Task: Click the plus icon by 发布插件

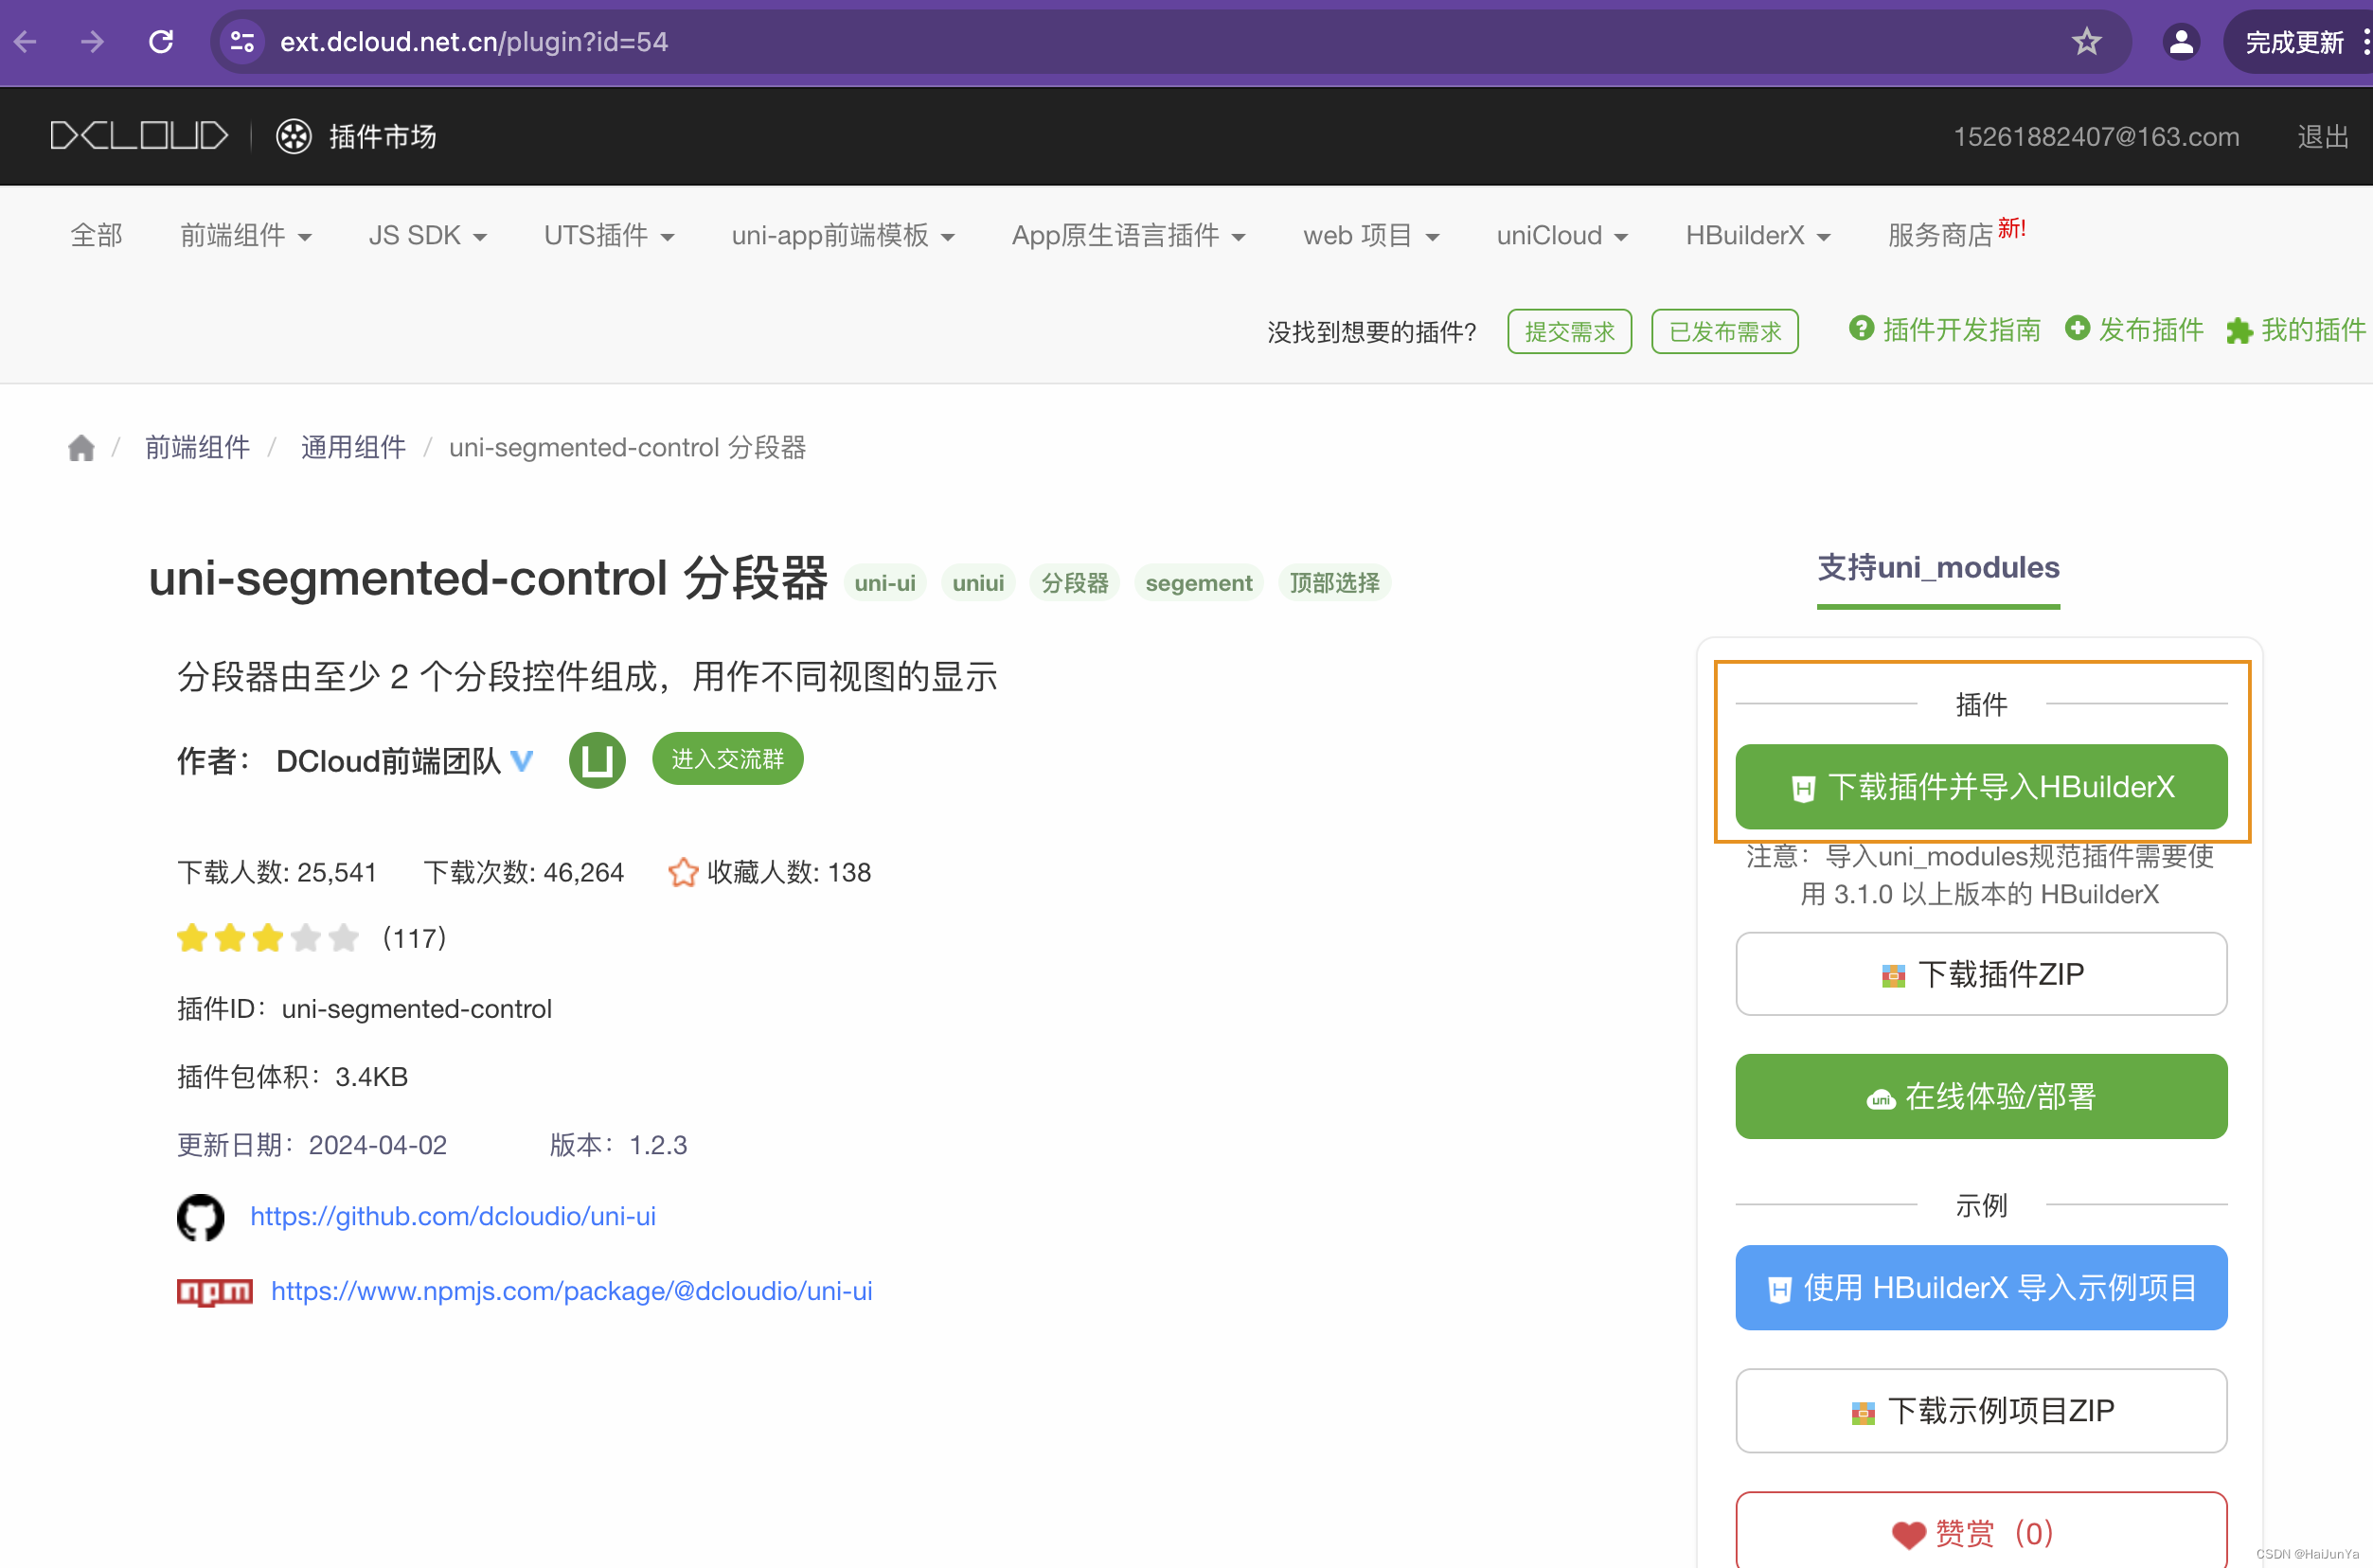Action: coord(2077,328)
